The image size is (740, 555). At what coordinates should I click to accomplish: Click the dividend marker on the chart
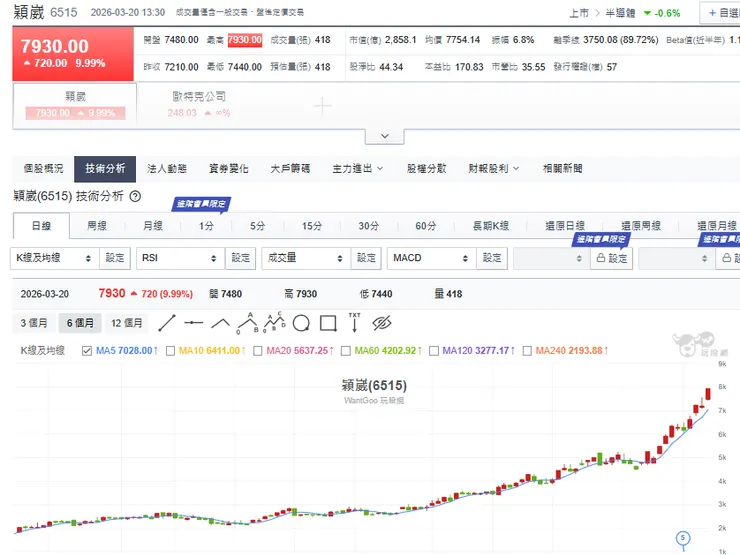pyautogui.click(x=682, y=538)
